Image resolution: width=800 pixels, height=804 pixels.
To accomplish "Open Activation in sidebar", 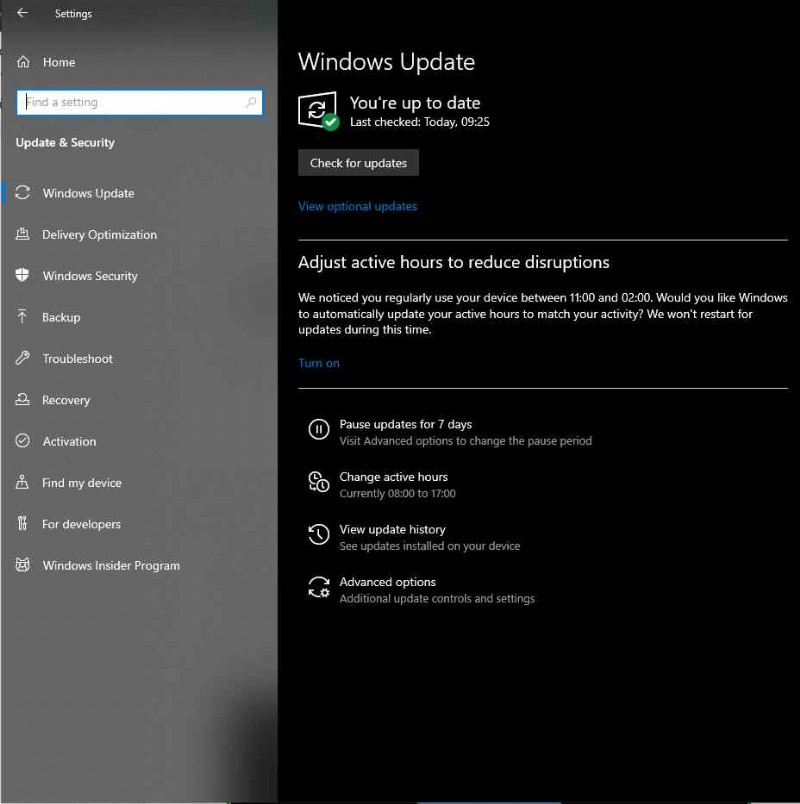I will (x=69, y=441).
